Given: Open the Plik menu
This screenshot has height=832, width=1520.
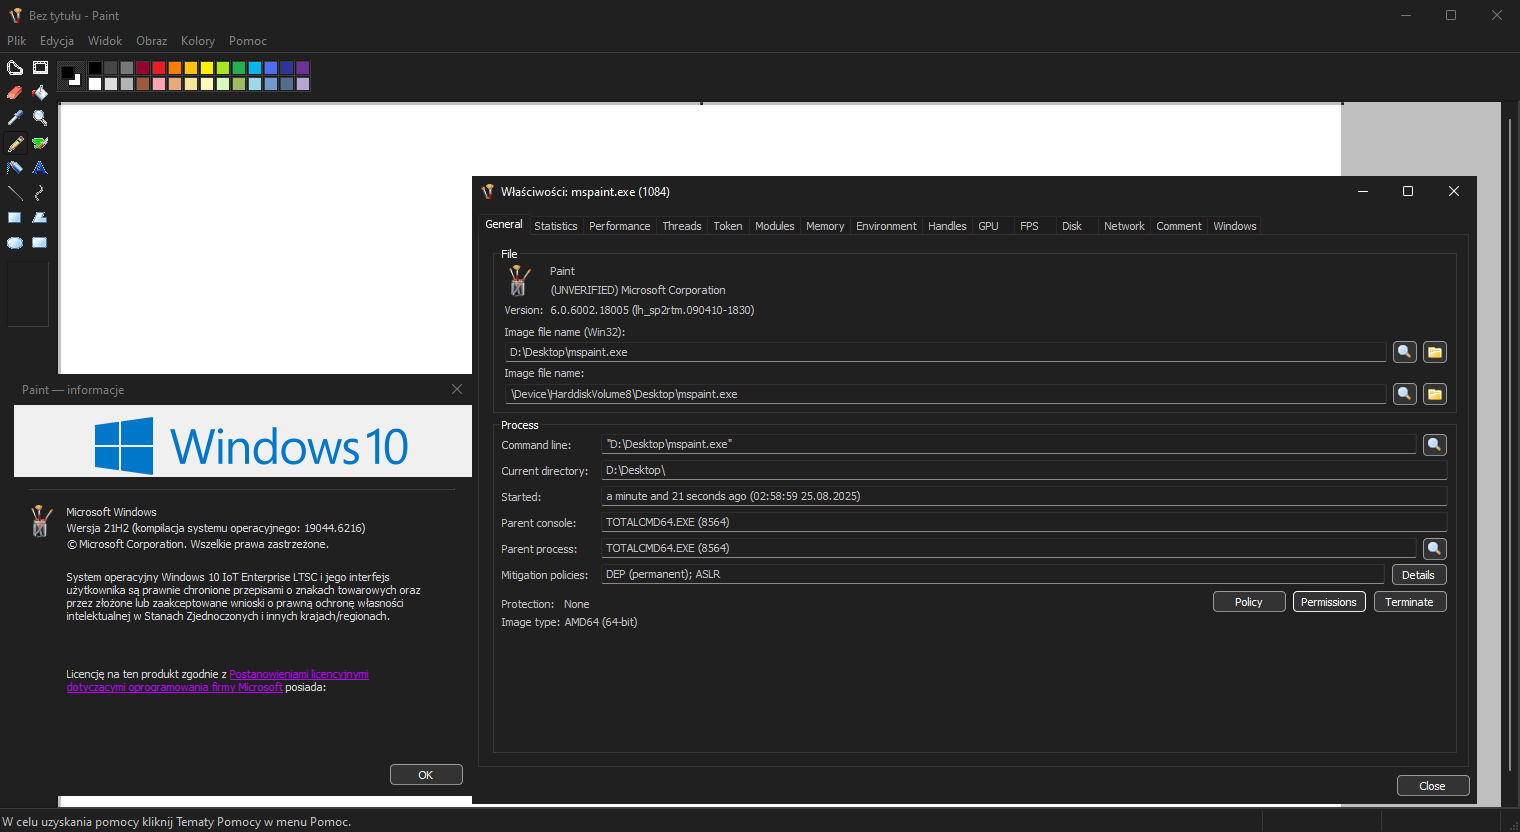Looking at the screenshot, I should [17, 41].
